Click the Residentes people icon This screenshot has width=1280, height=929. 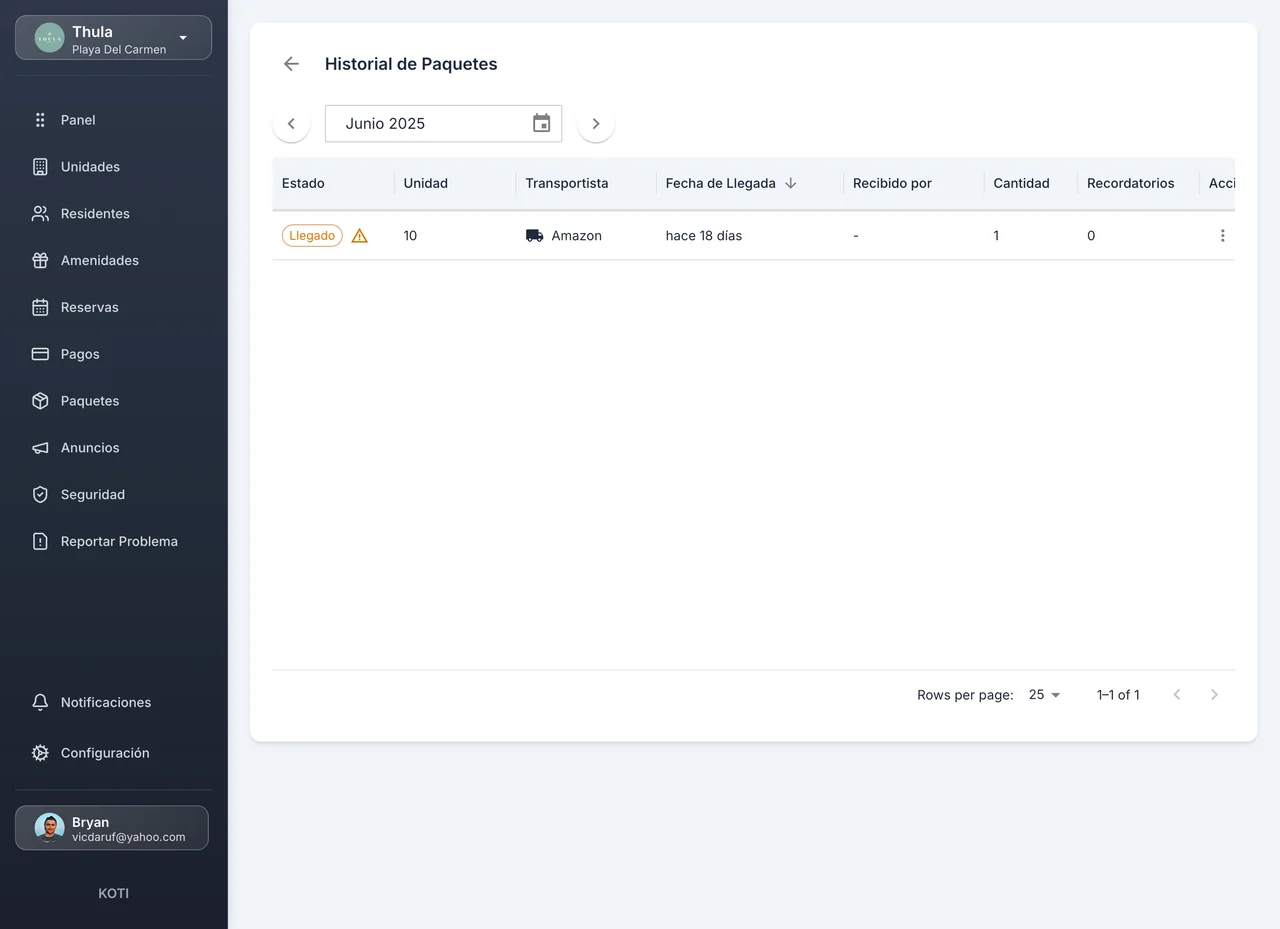pyautogui.click(x=40, y=214)
